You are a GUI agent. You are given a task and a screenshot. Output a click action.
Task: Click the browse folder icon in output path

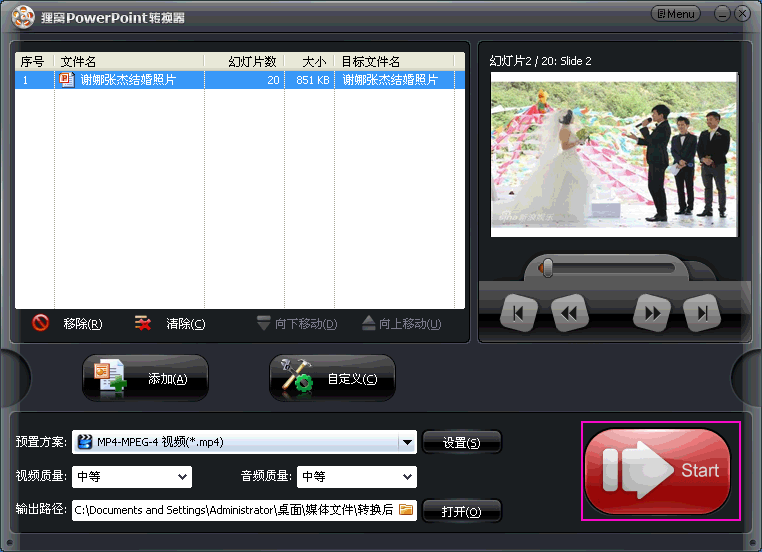pyautogui.click(x=406, y=509)
